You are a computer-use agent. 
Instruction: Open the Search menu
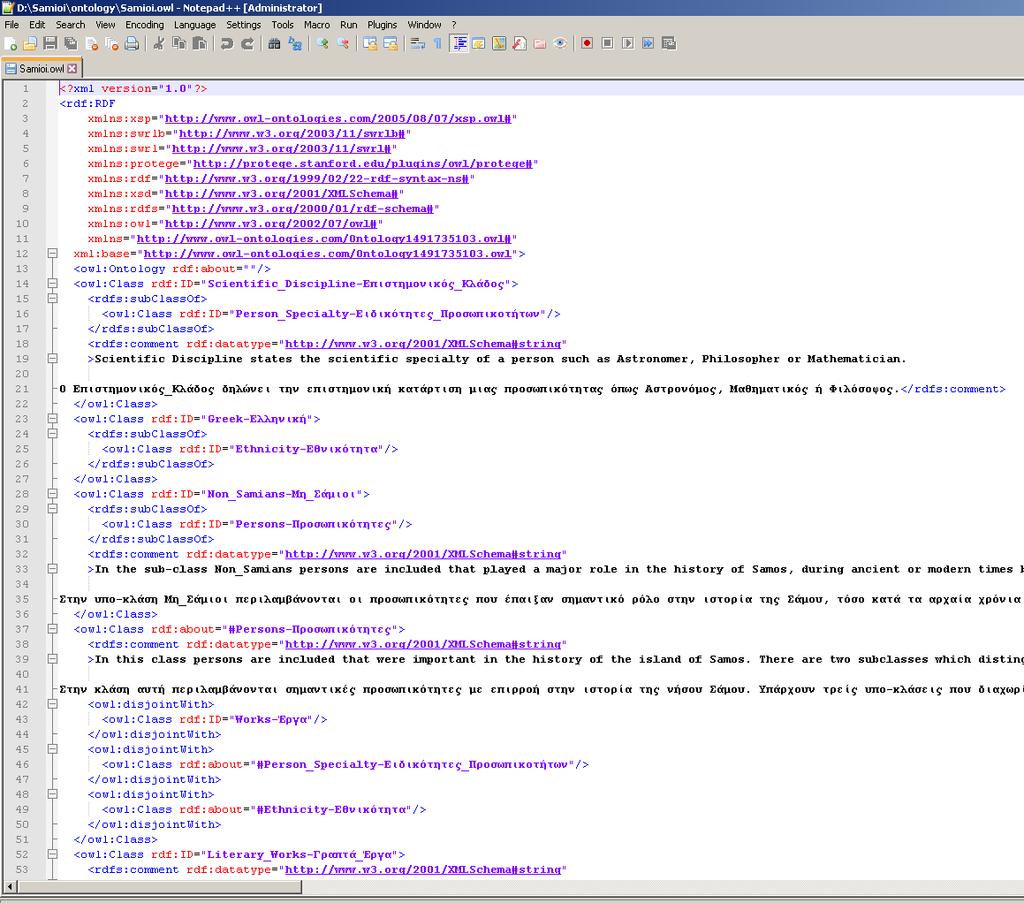click(71, 25)
